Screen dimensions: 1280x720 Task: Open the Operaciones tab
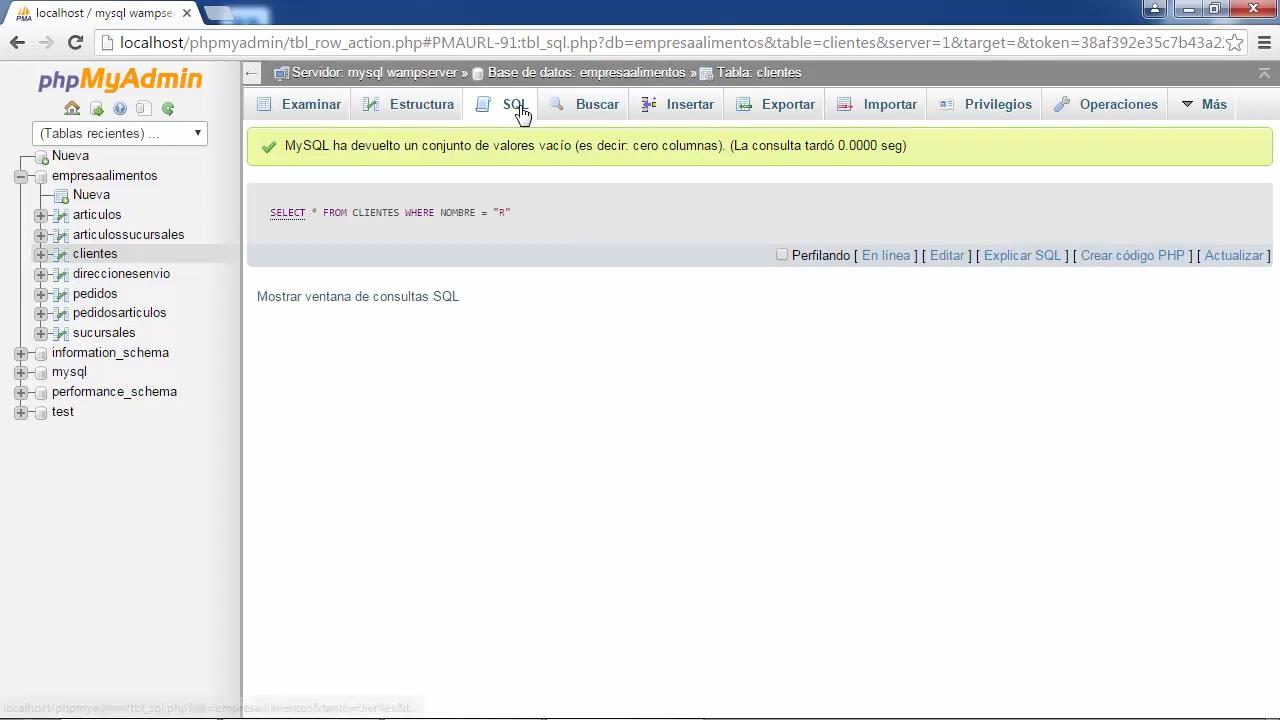tap(1106, 104)
